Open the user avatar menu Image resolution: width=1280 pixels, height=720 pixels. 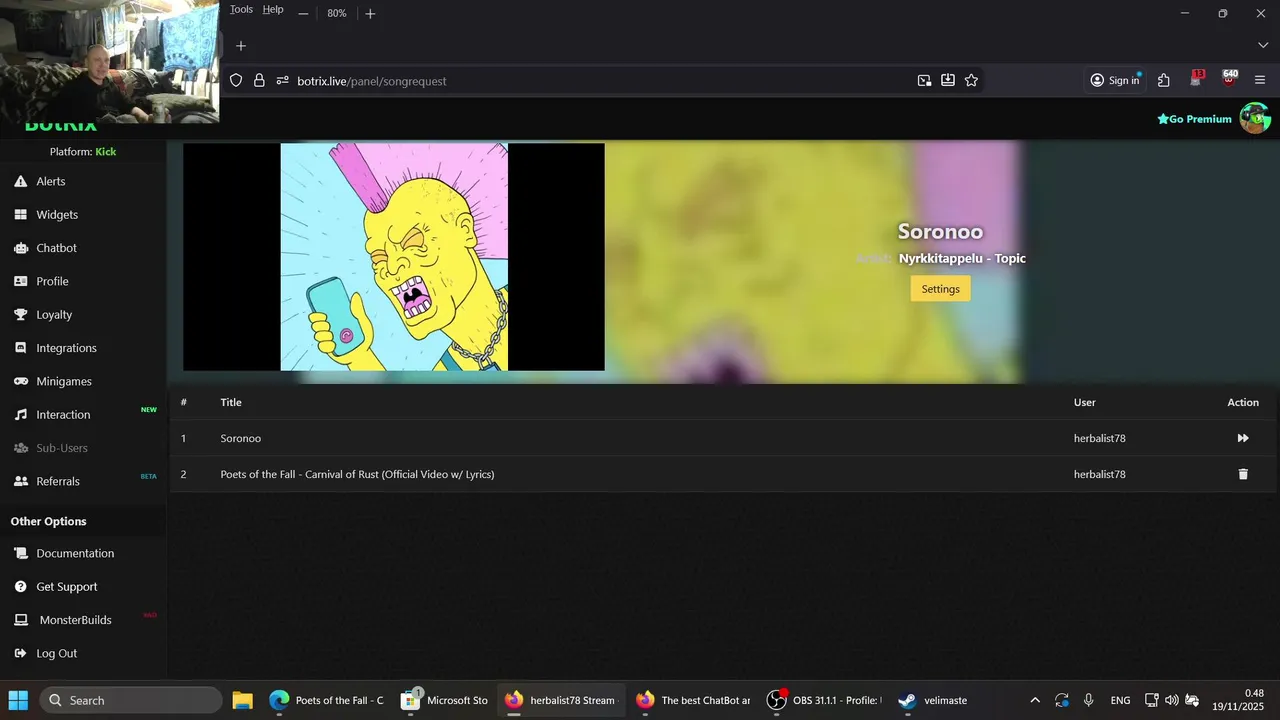tap(1255, 118)
